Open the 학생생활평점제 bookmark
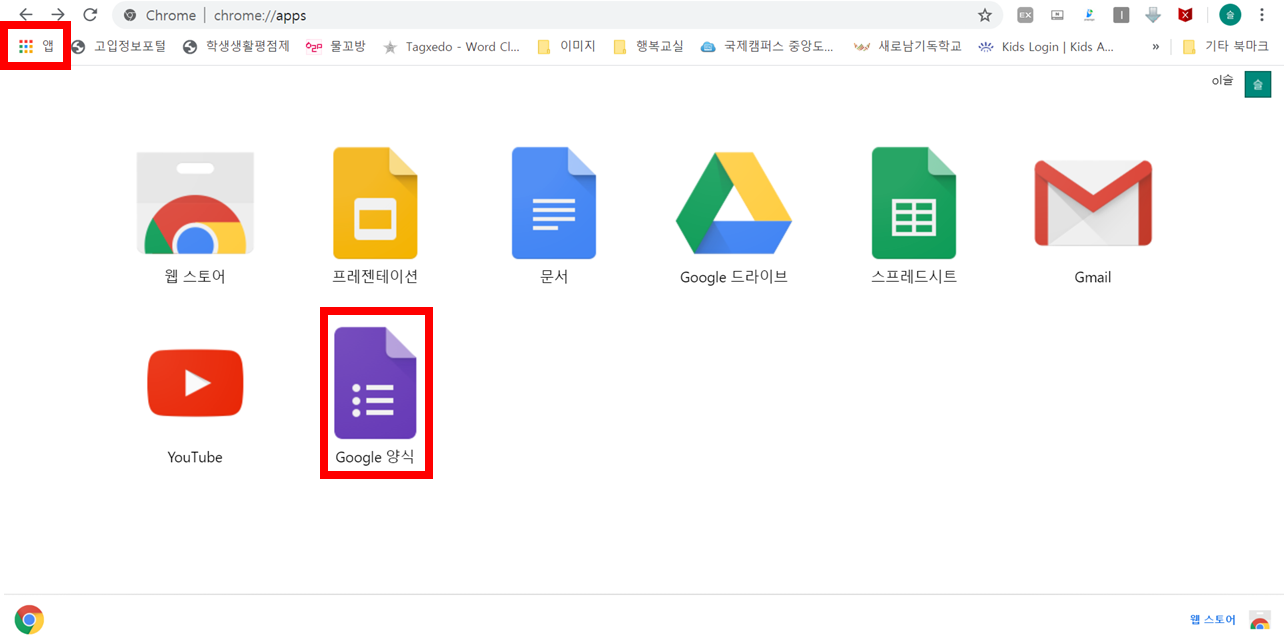The width and height of the screenshot is (1284, 642). (x=236, y=46)
